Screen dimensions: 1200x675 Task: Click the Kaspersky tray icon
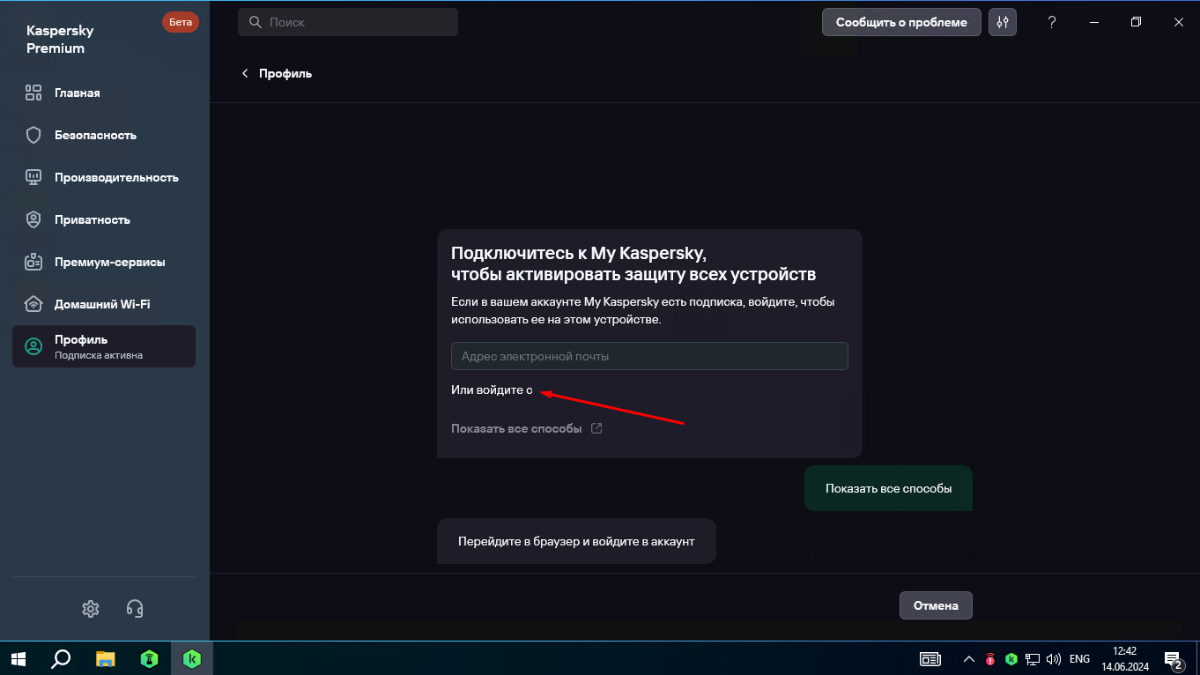[x=1011, y=659]
